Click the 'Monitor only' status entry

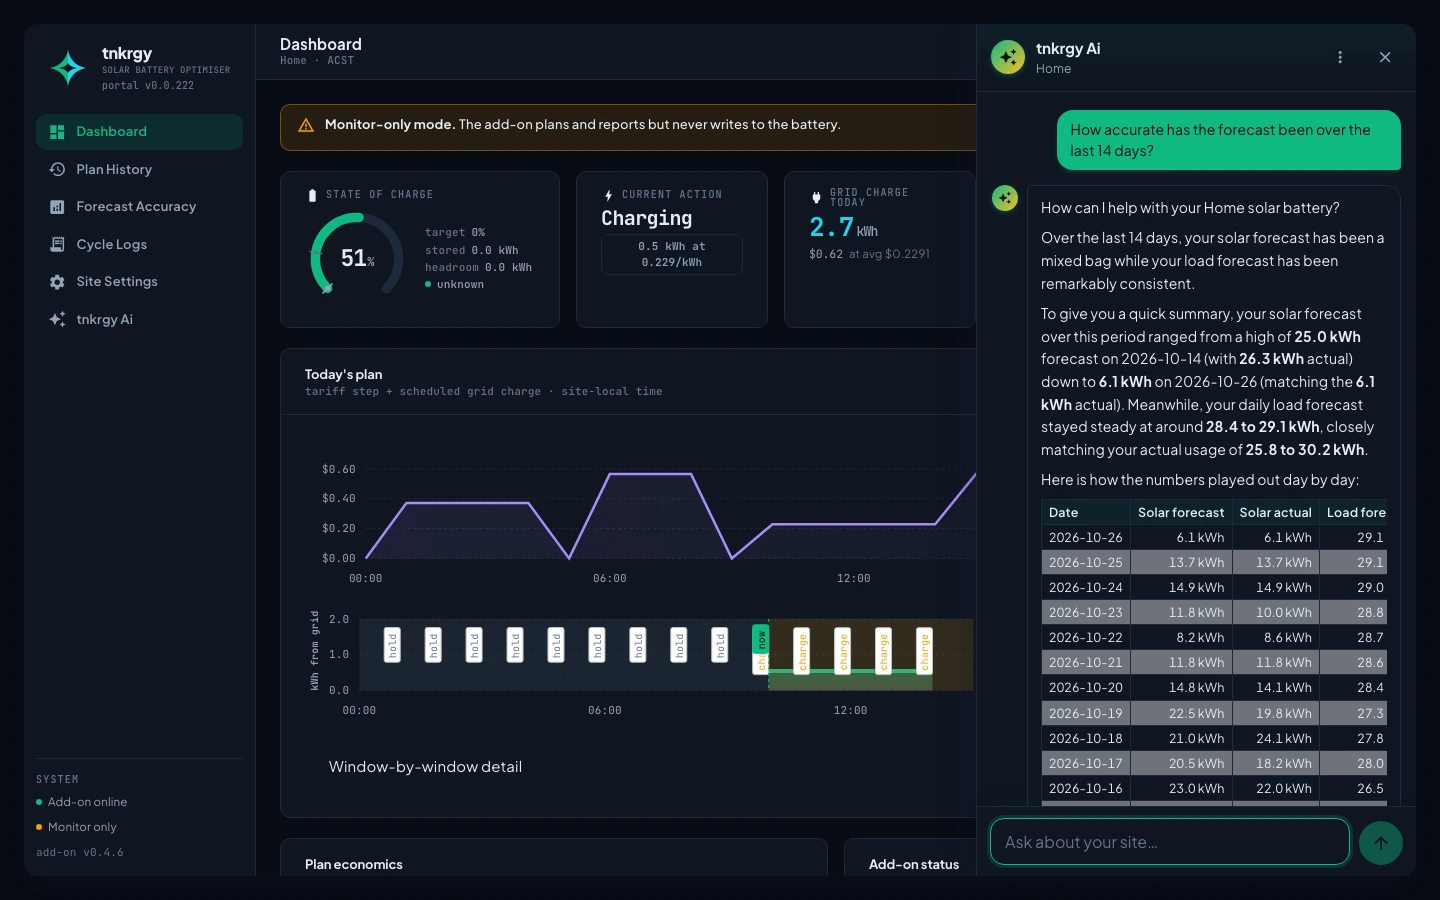tap(77, 827)
